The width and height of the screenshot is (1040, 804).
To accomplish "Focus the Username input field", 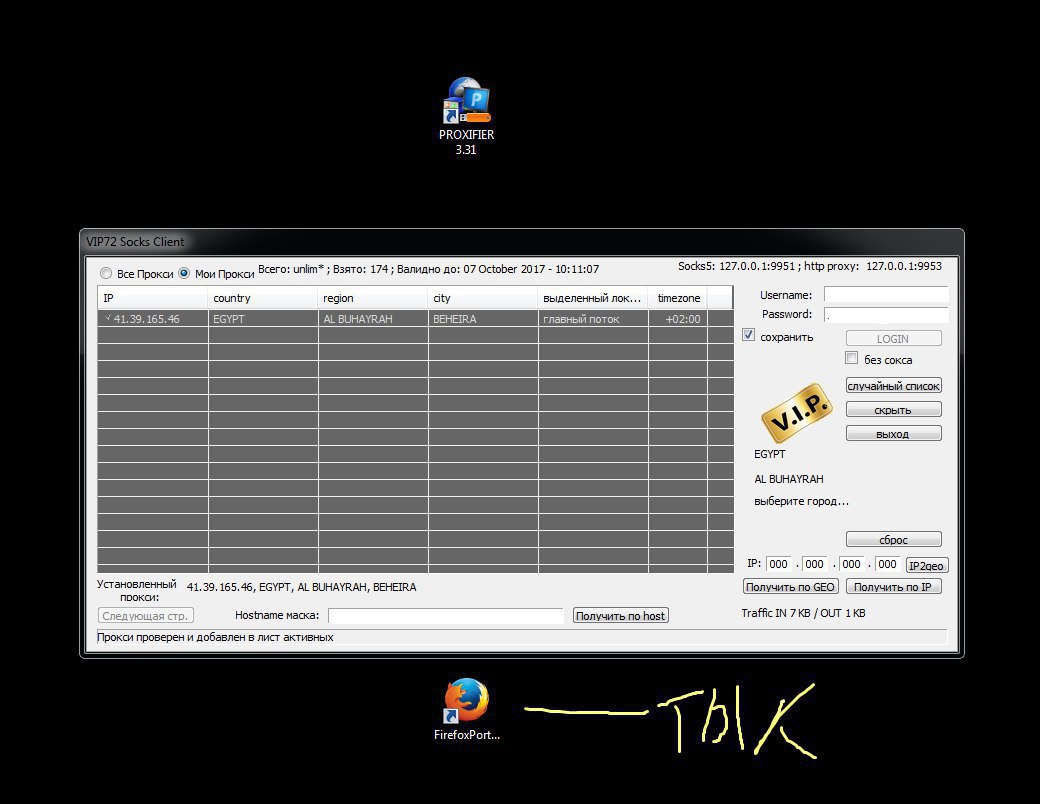I will pyautogui.click(x=885, y=295).
